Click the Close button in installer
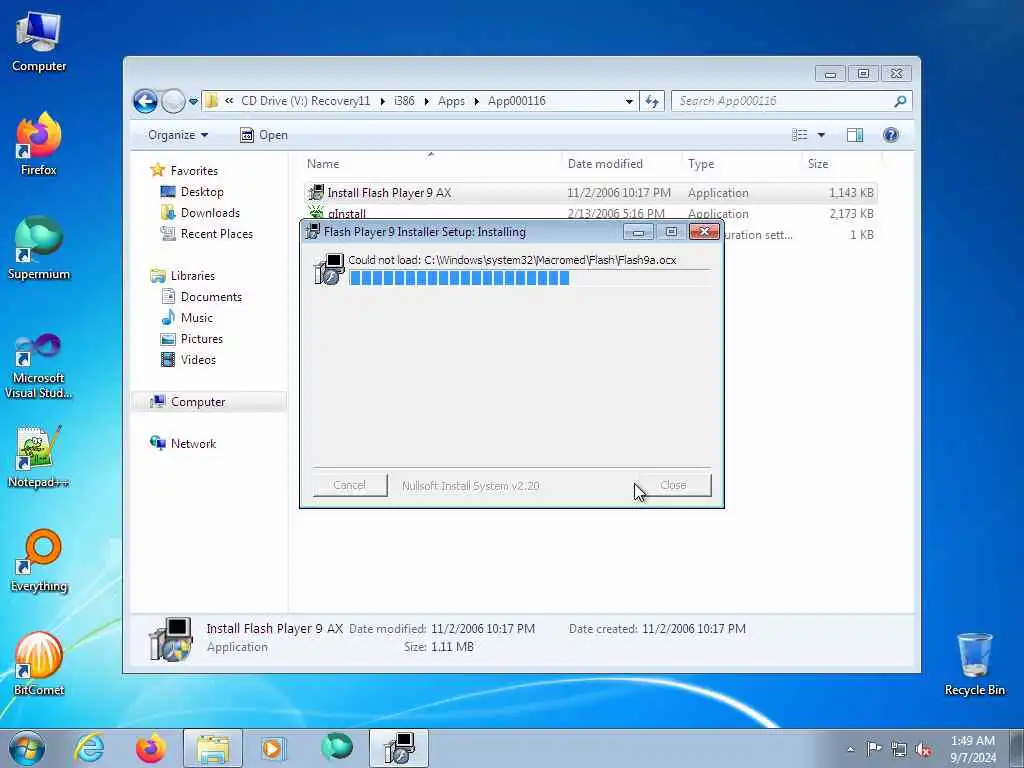Image resolution: width=1024 pixels, height=768 pixels. tap(673, 485)
